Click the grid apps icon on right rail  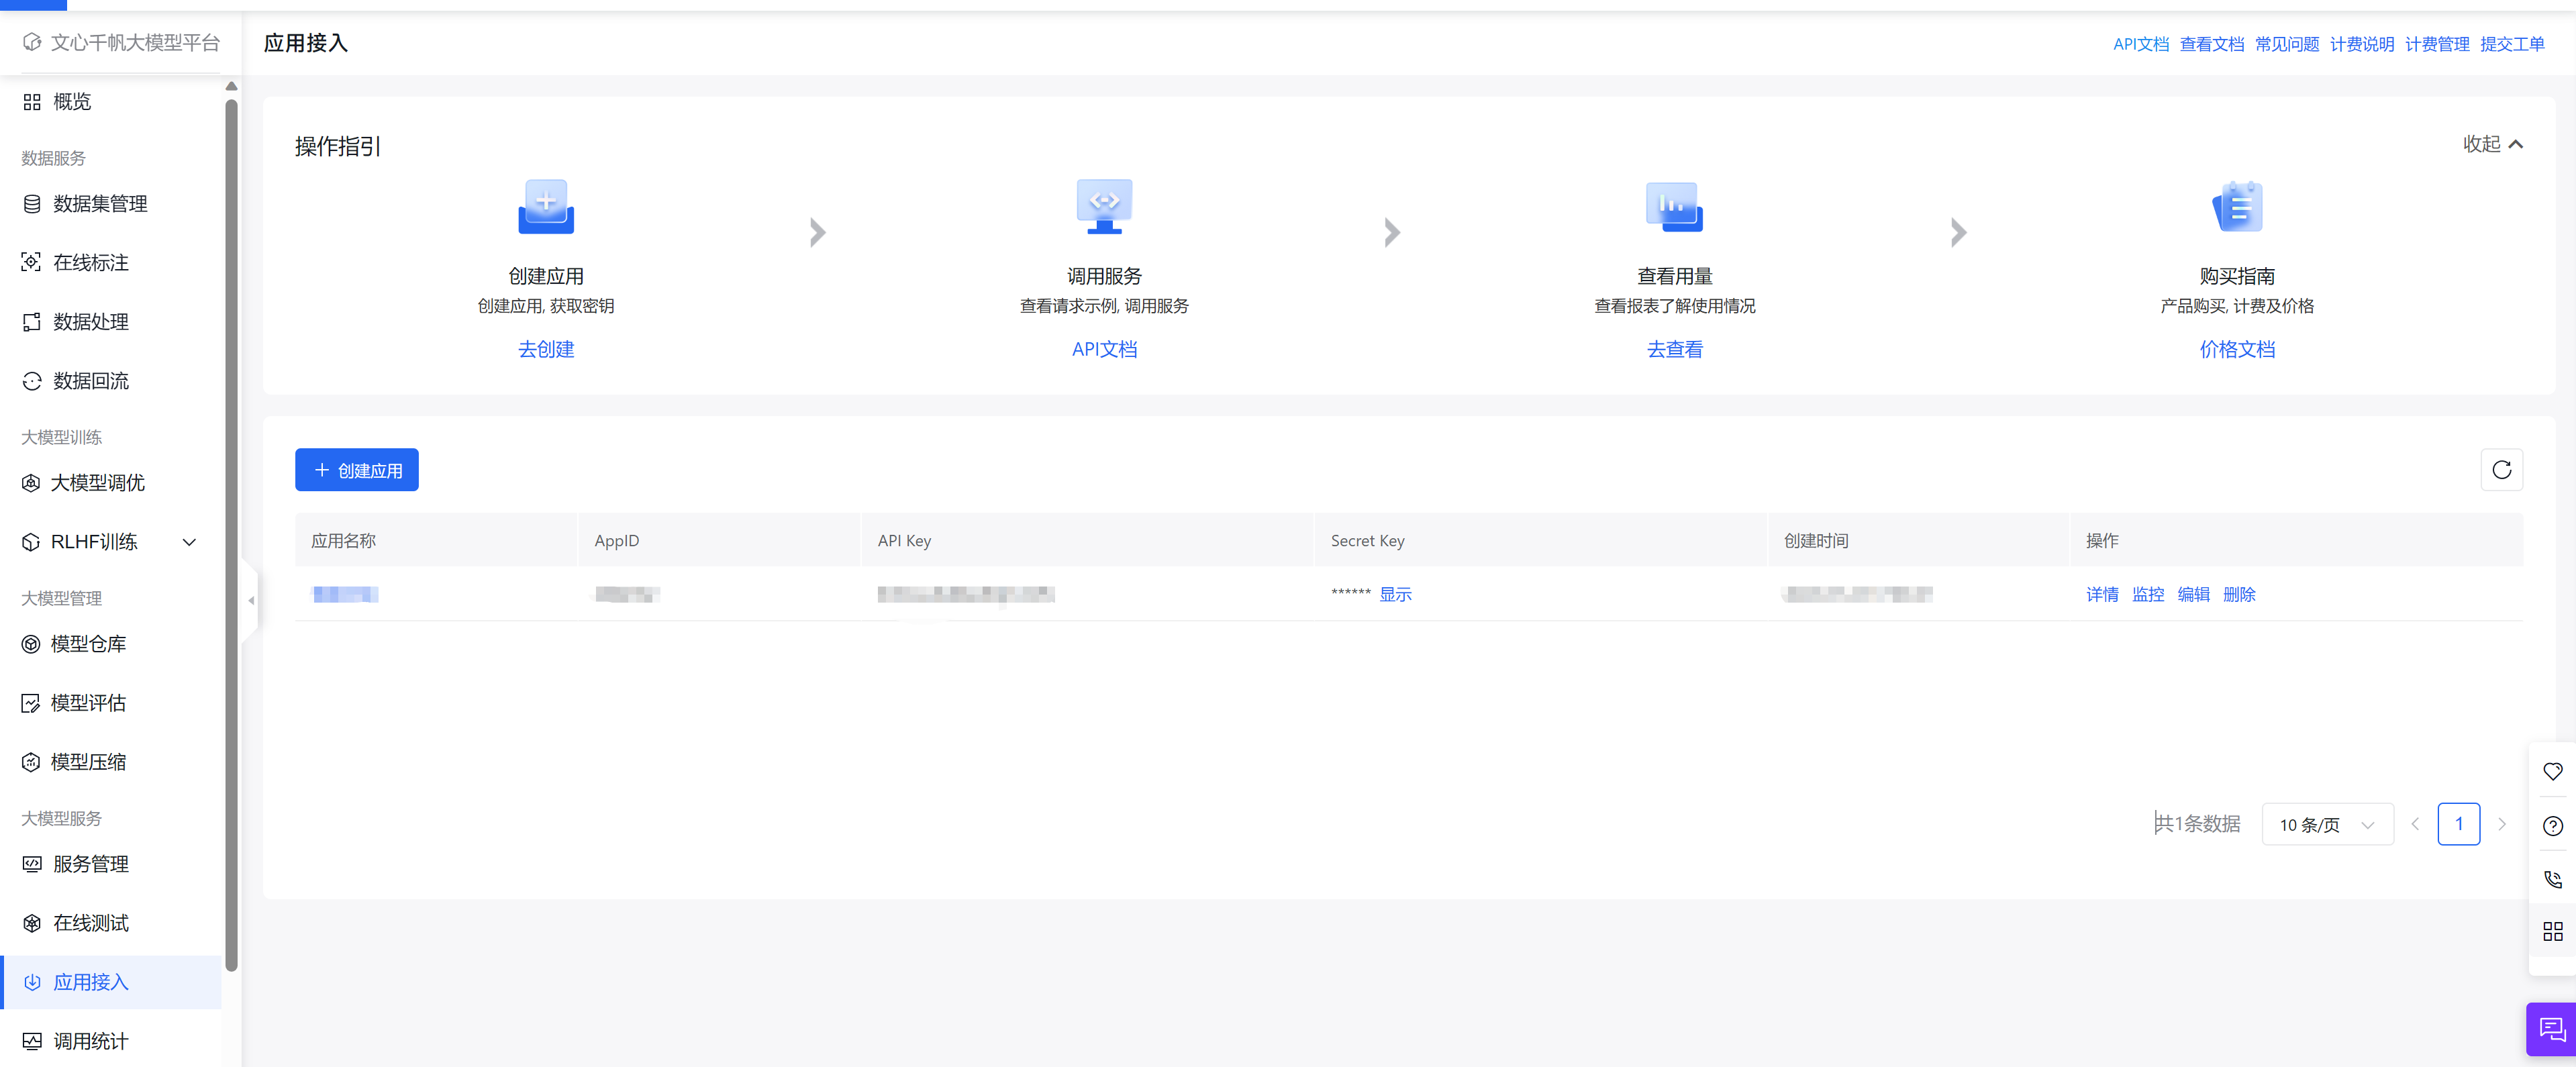pos(2552,931)
